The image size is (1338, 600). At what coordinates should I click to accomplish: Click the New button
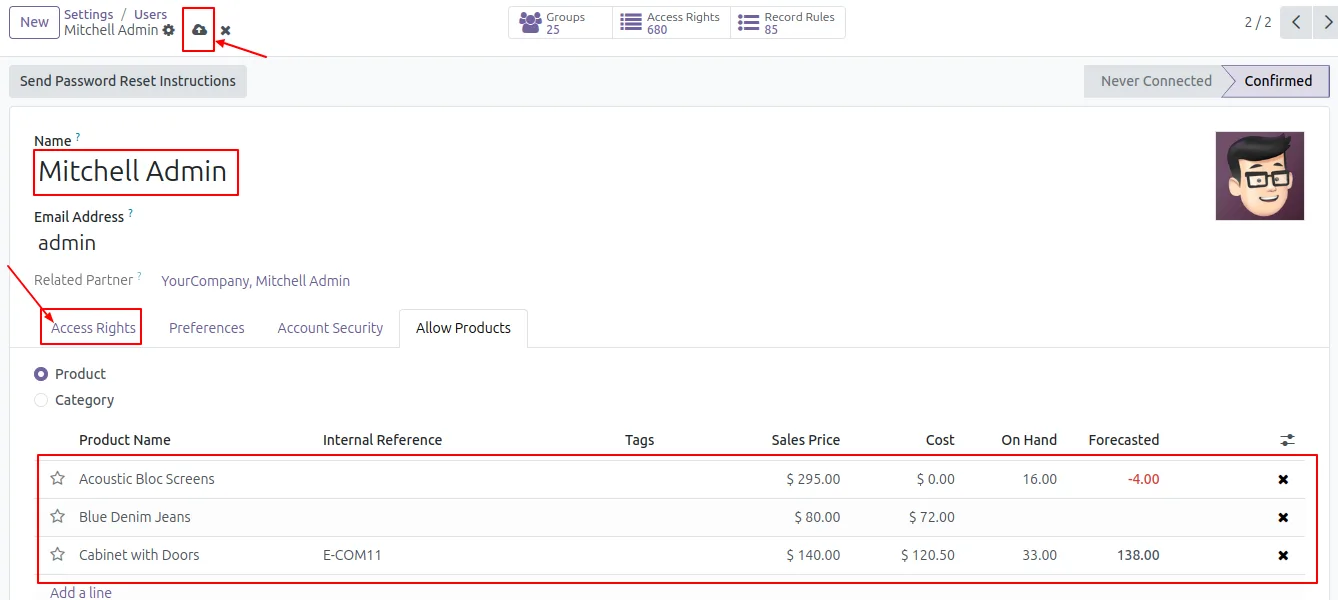click(34, 22)
